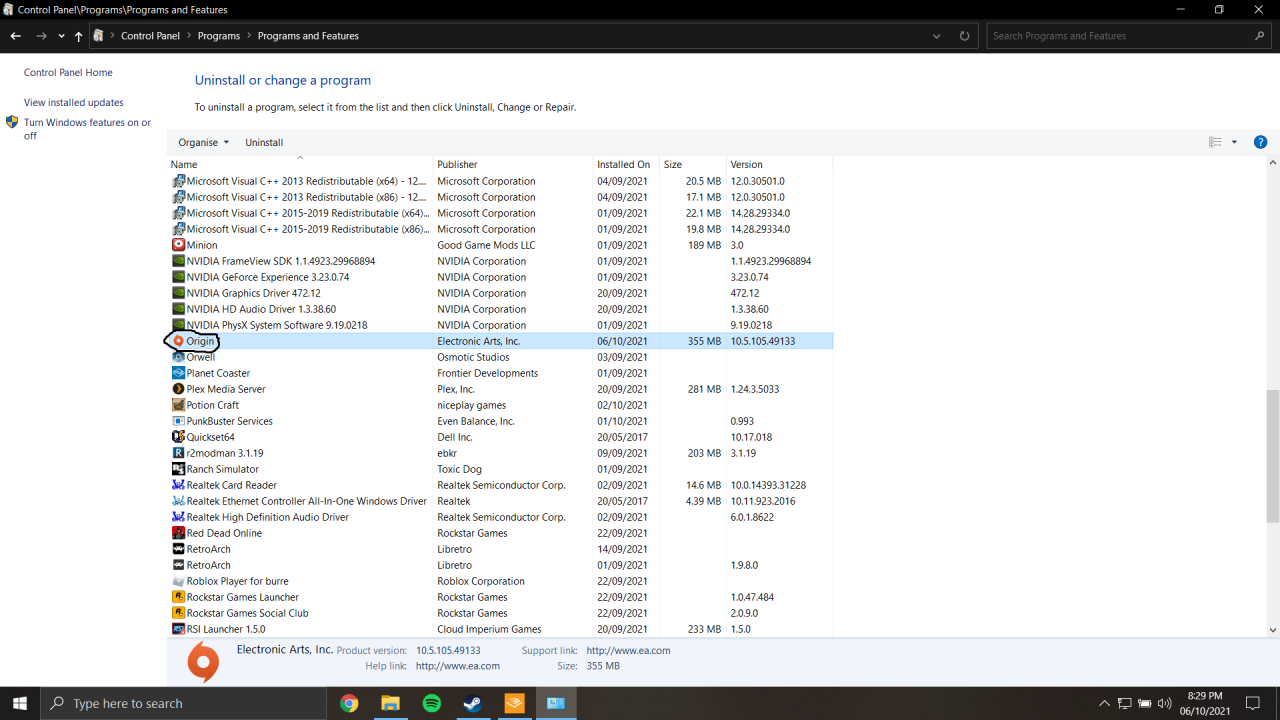Select the Rockstar Games Social Club icon
This screenshot has height=720, width=1280.
[x=178, y=613]
